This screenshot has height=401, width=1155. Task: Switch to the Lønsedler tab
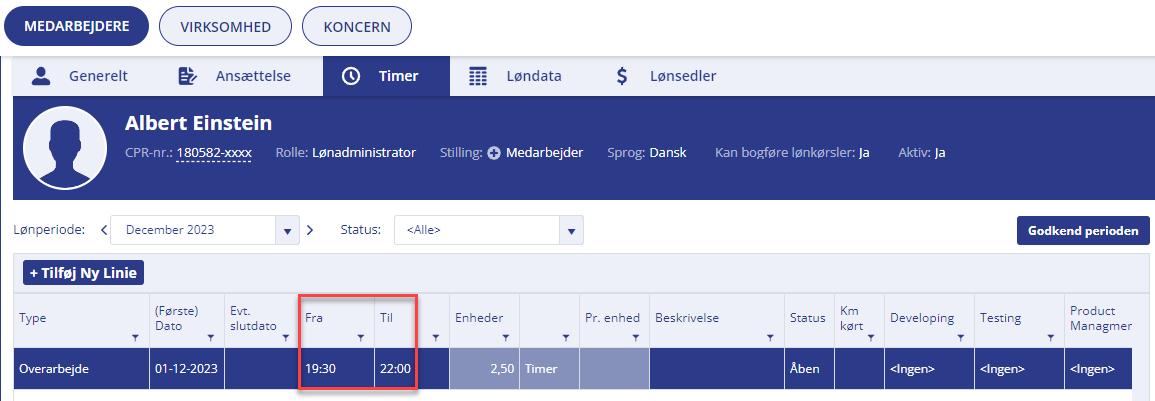pyautogui.click(x=666, y=76)
